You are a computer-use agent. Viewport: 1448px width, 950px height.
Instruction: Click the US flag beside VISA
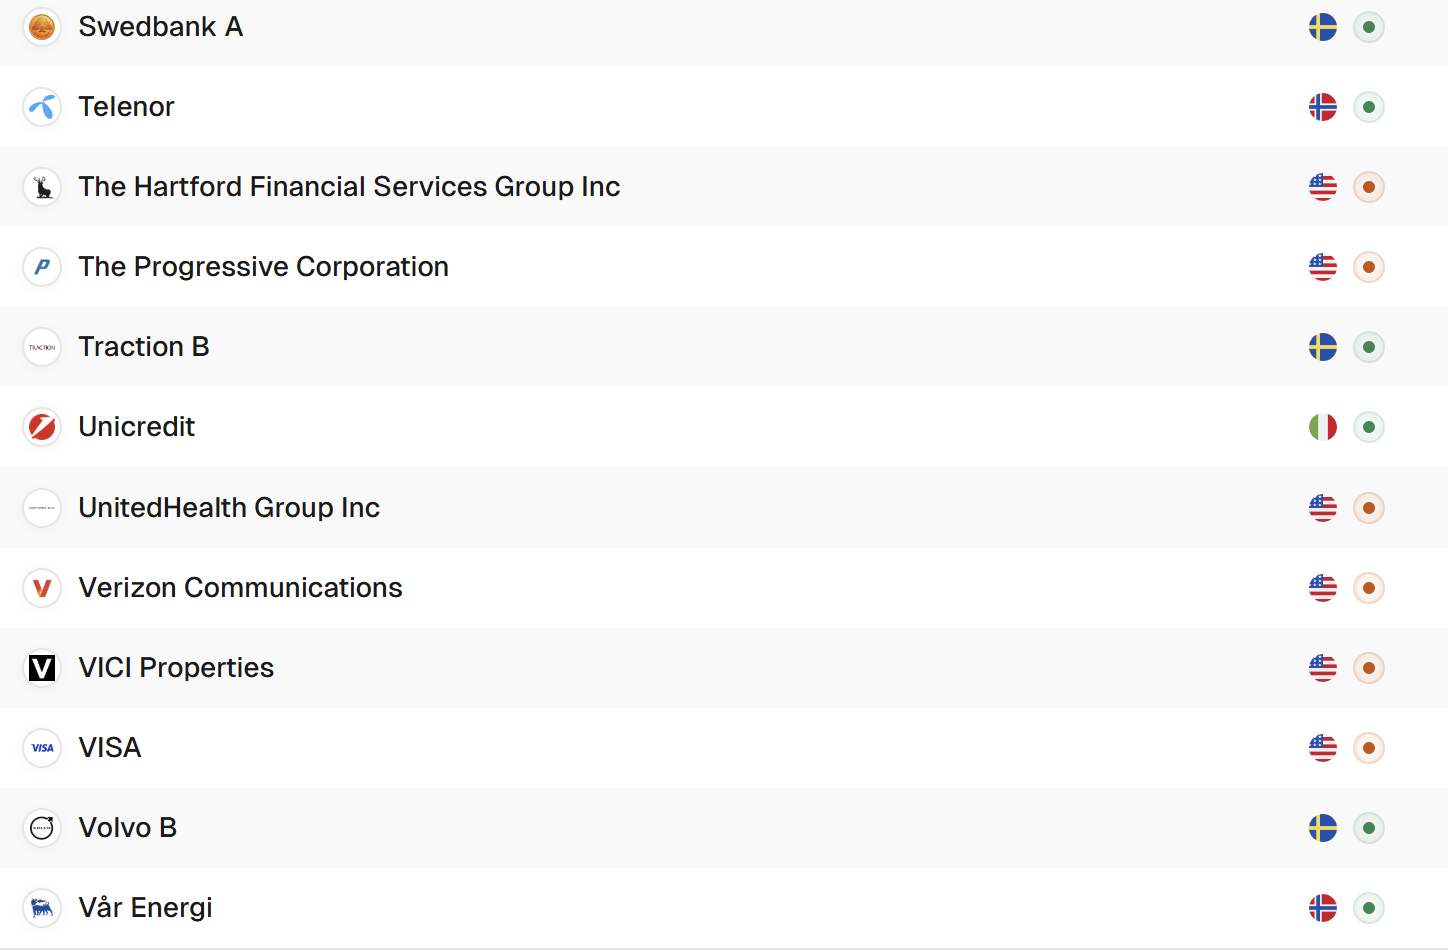(x=1323, y=748)
